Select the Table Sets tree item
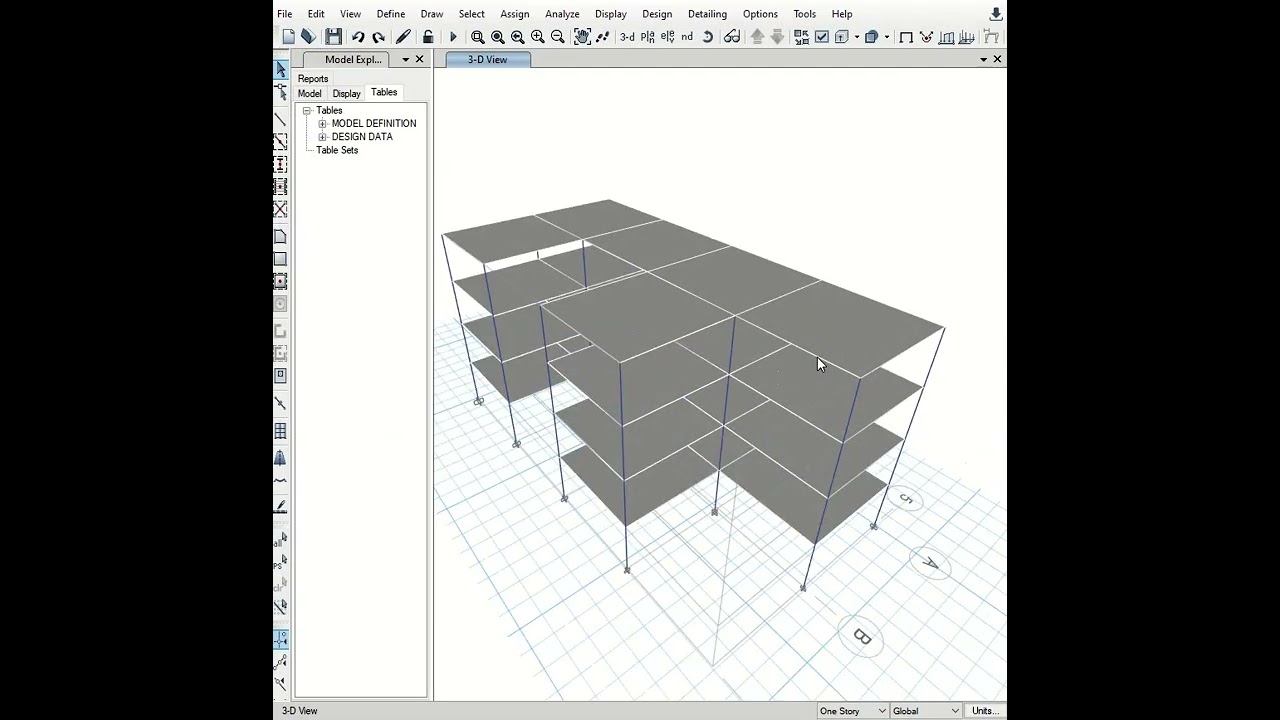The height and width of the screenshot is (720, 1280). pos(337,150)
